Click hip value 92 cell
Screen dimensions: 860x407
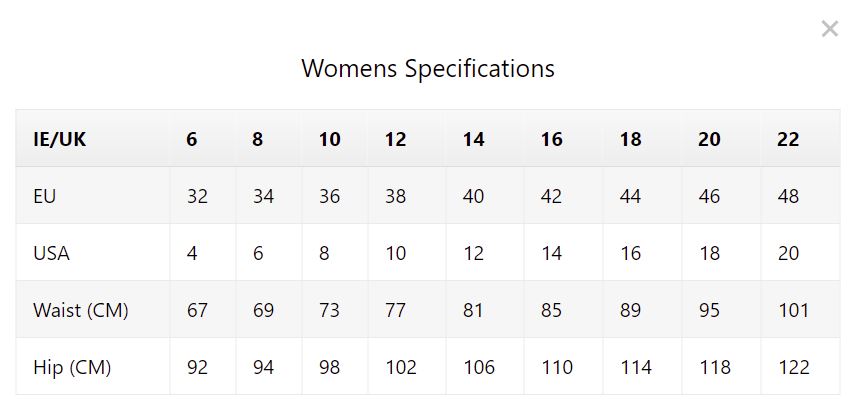click(x=203, y=367)
